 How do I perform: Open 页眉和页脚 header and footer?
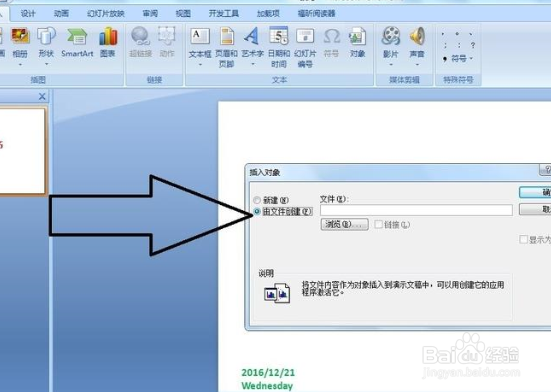[x=227, y=47]
